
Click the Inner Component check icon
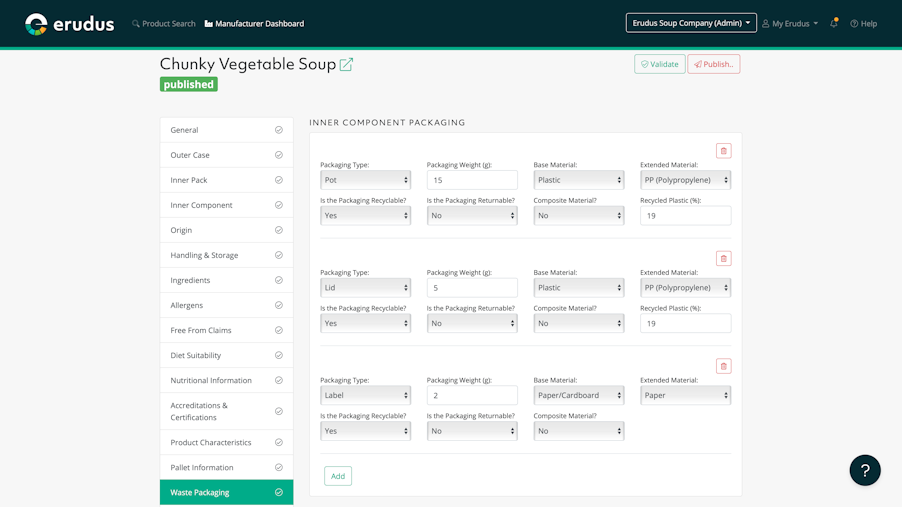[x=278, y=205]
